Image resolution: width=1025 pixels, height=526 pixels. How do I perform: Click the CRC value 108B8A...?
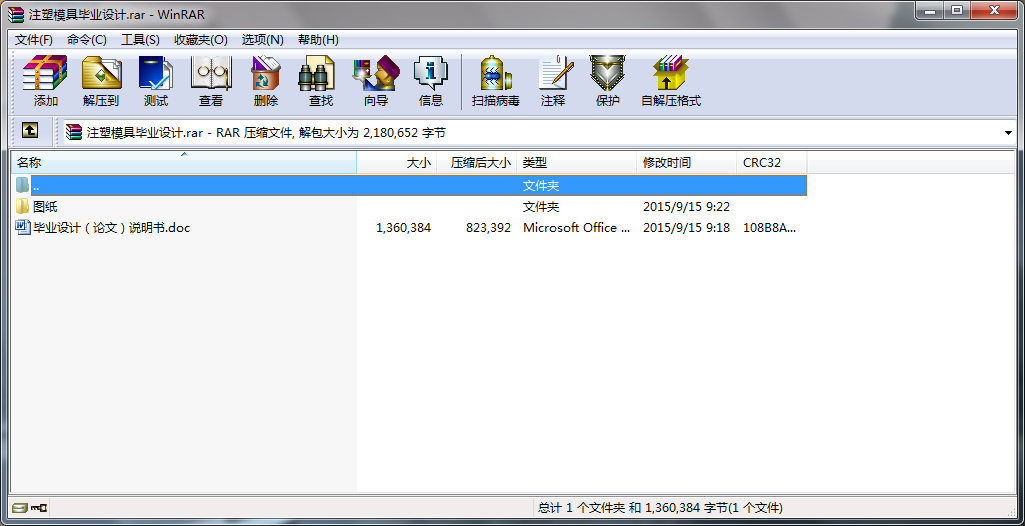pyautogui.click(x=769, y=228)
